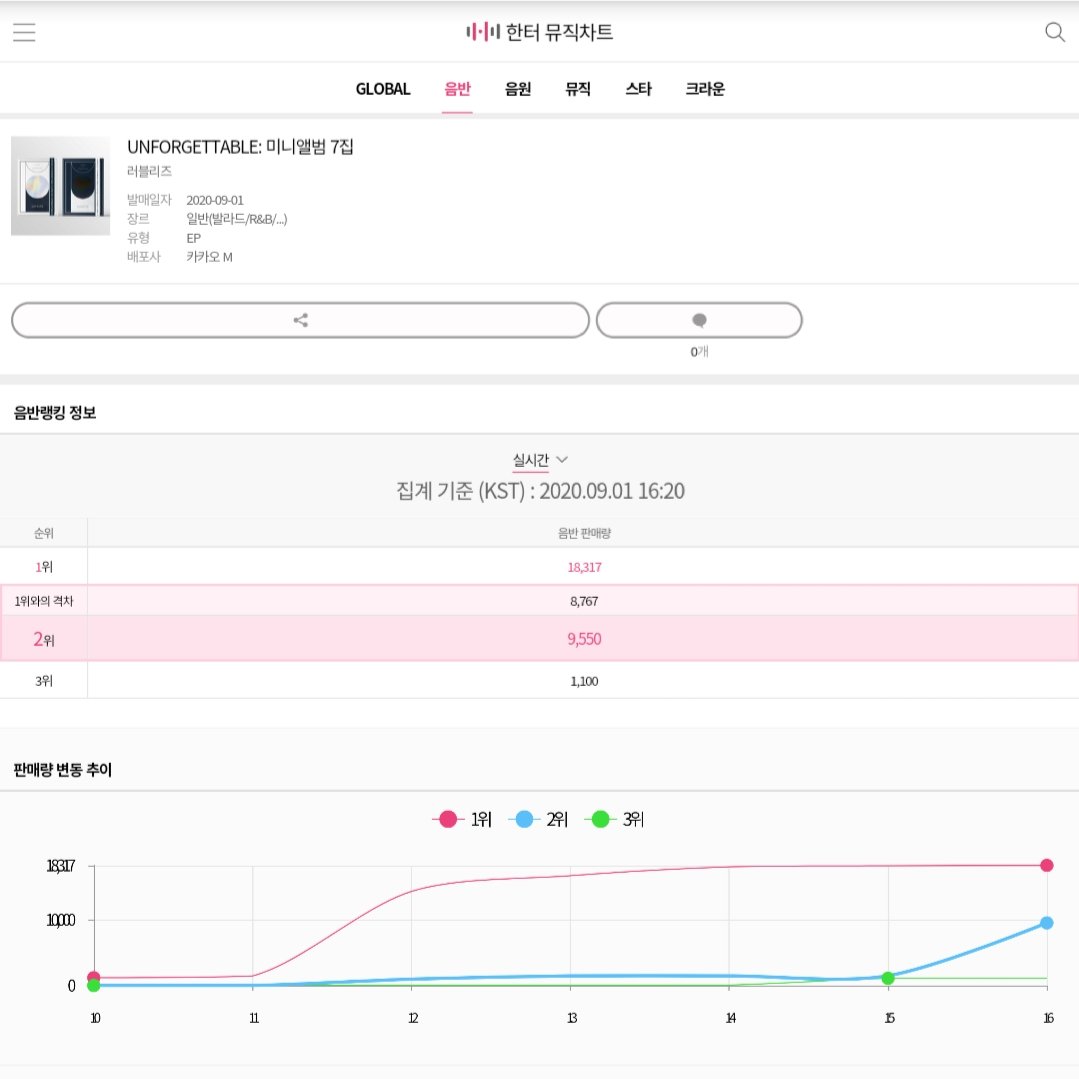Viewport: 1079px width, 1079px height.
Task: Click the 9,550 second-place sales figure
Action: (x=583, y=639)
